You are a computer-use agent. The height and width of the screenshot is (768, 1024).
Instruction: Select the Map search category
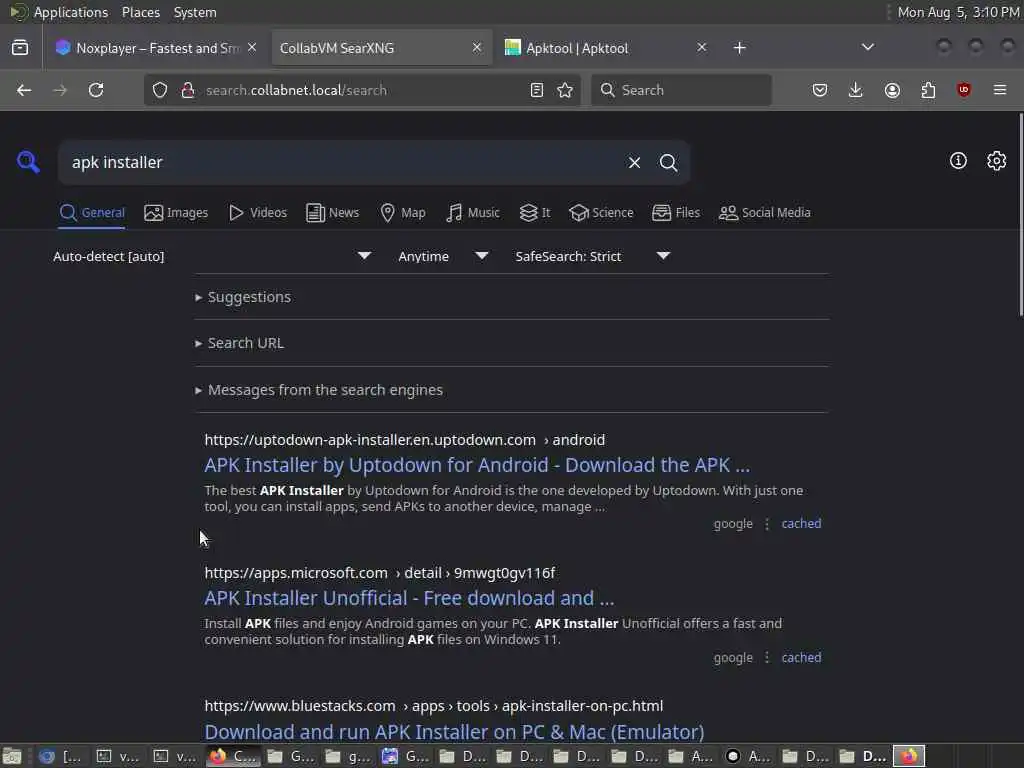pyautogui.click(x=403, y=212)
